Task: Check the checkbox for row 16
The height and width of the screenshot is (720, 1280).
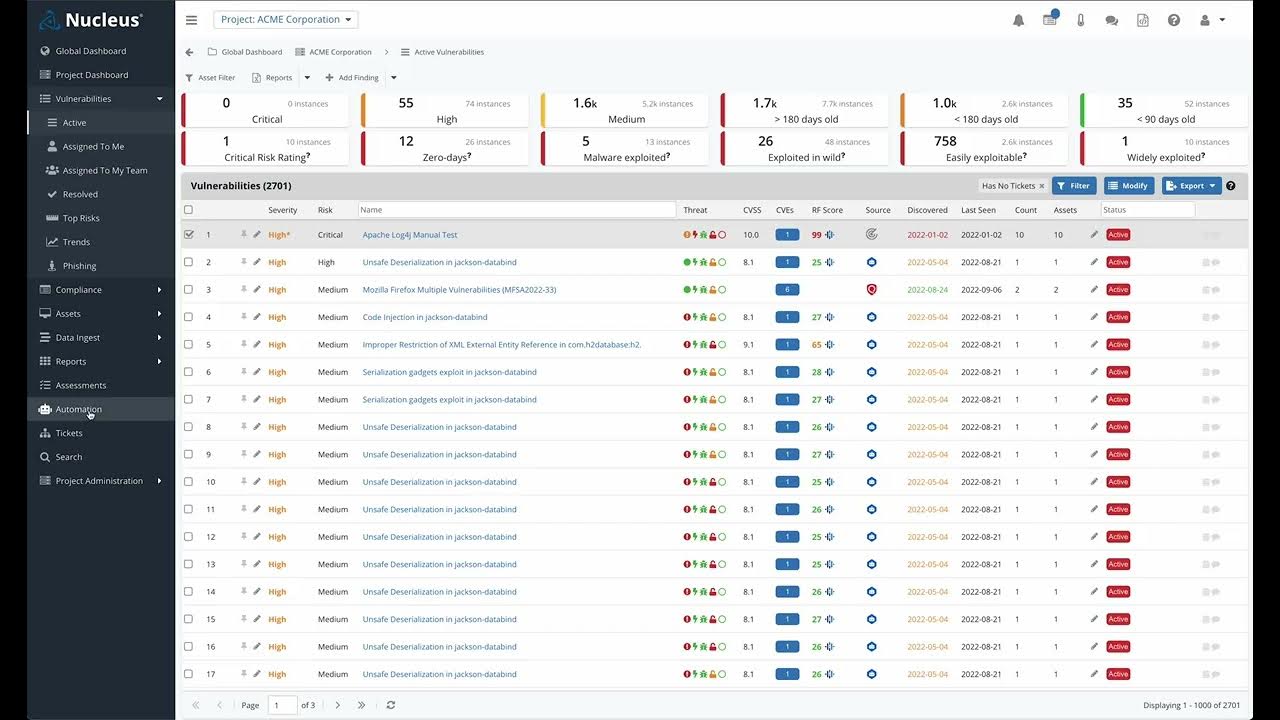Action: (188, 647)
